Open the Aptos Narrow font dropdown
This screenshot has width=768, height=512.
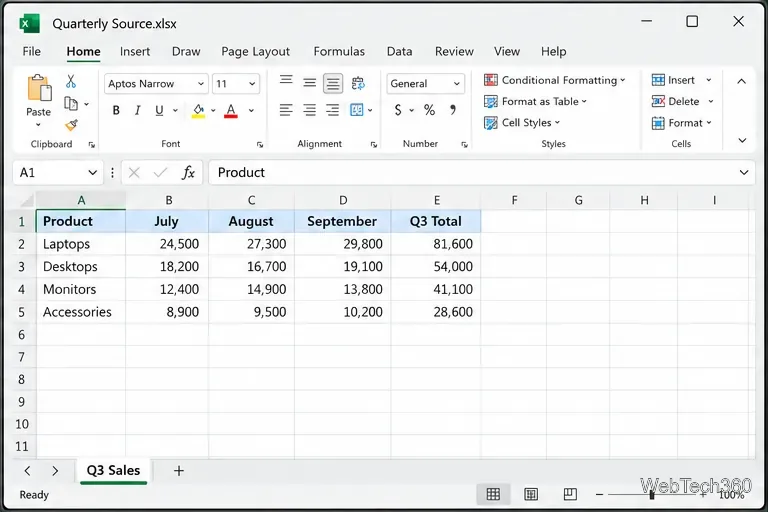click(200, 84)
